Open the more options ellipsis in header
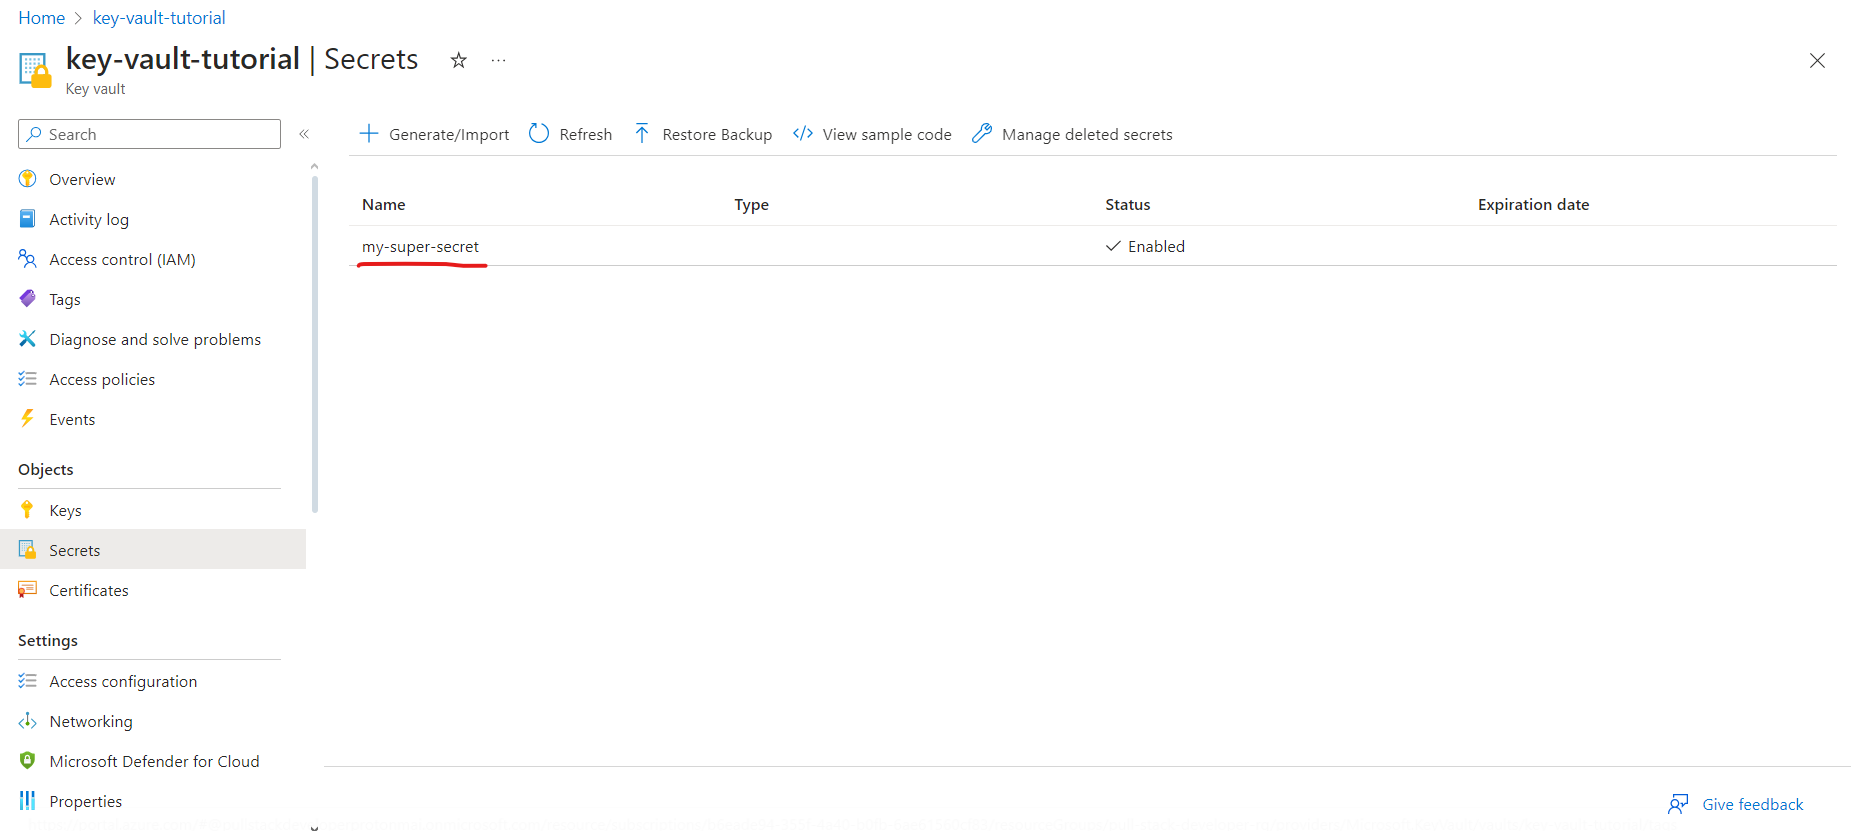 point(498,60)
